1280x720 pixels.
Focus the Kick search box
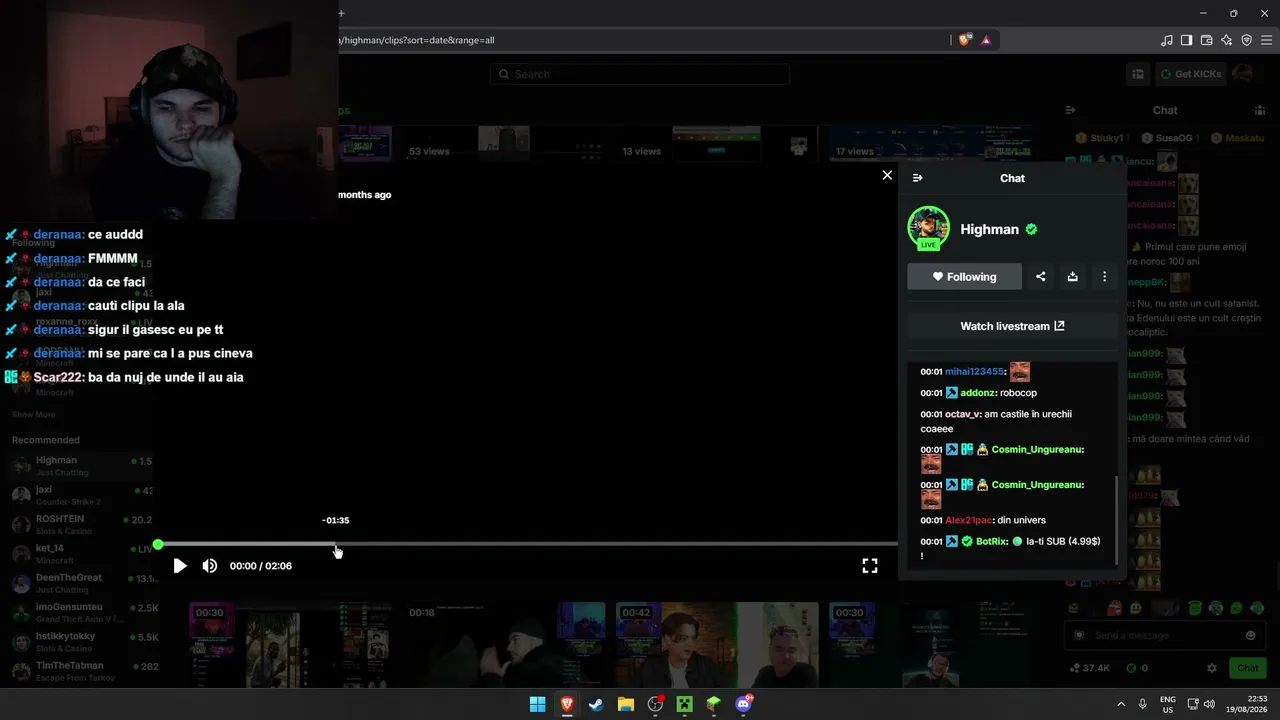coord(640,74)
